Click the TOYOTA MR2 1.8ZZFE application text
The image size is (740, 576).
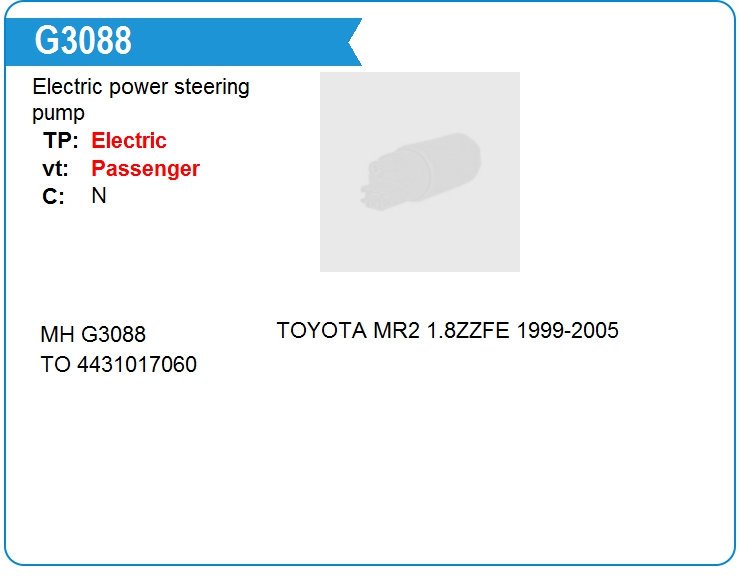(x=393, y=330)
